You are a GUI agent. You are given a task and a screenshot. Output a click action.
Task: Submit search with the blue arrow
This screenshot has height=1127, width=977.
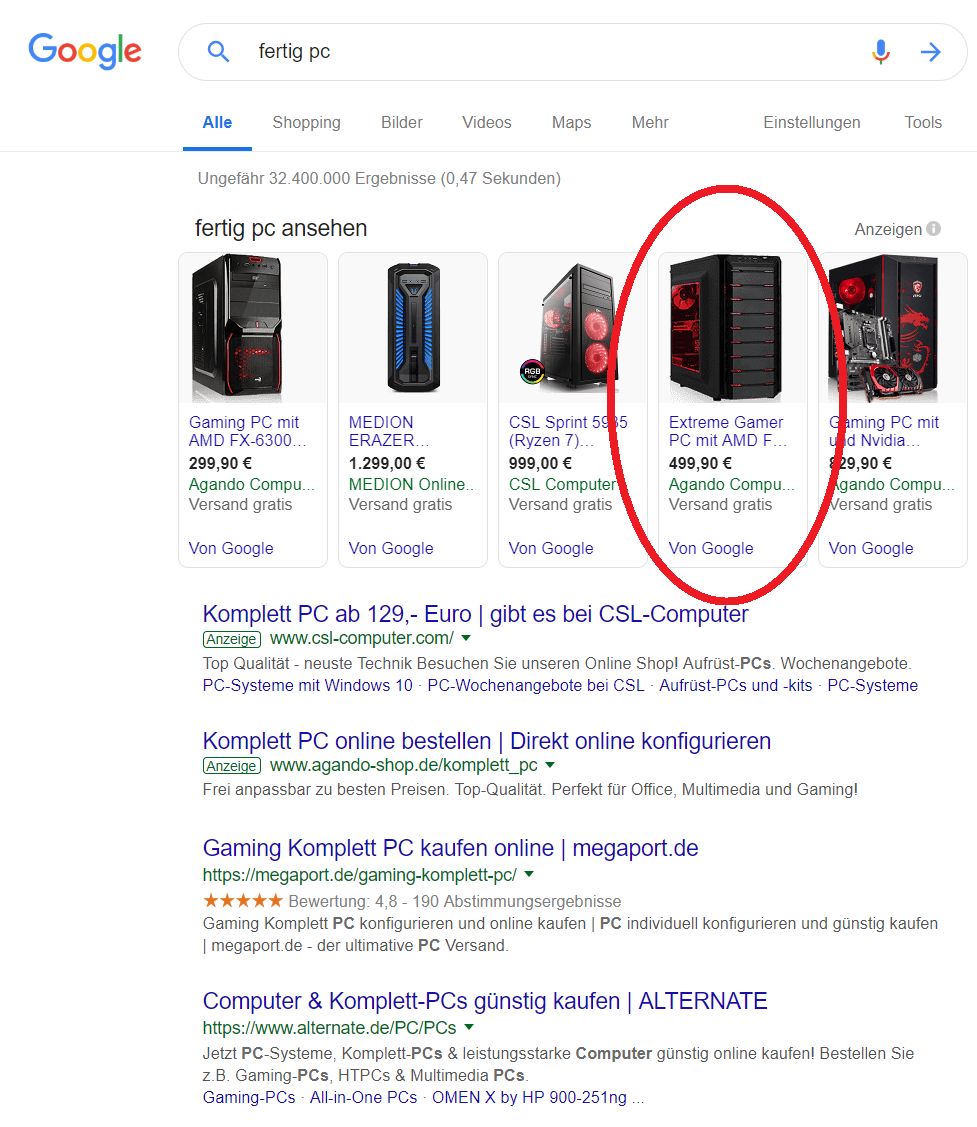(x=931, y=52)
